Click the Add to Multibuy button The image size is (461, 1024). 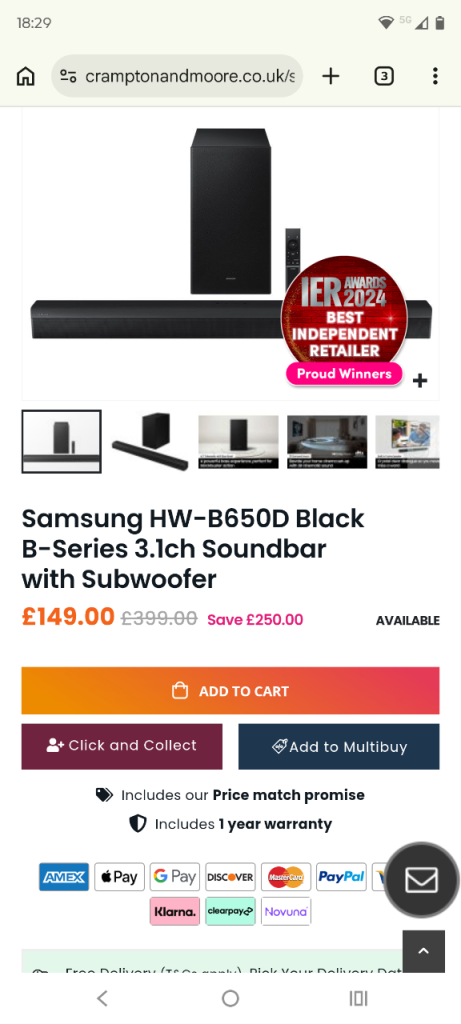click(x=339, y=746)
